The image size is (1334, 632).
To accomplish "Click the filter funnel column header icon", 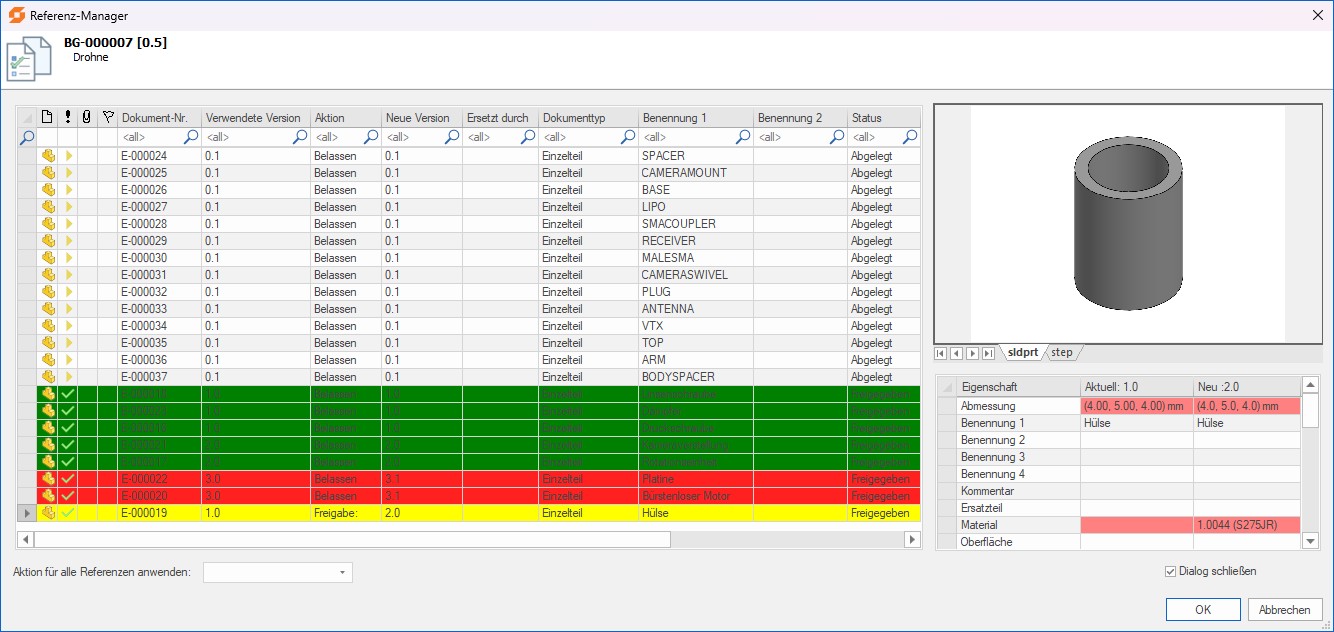I will [108, 118].
